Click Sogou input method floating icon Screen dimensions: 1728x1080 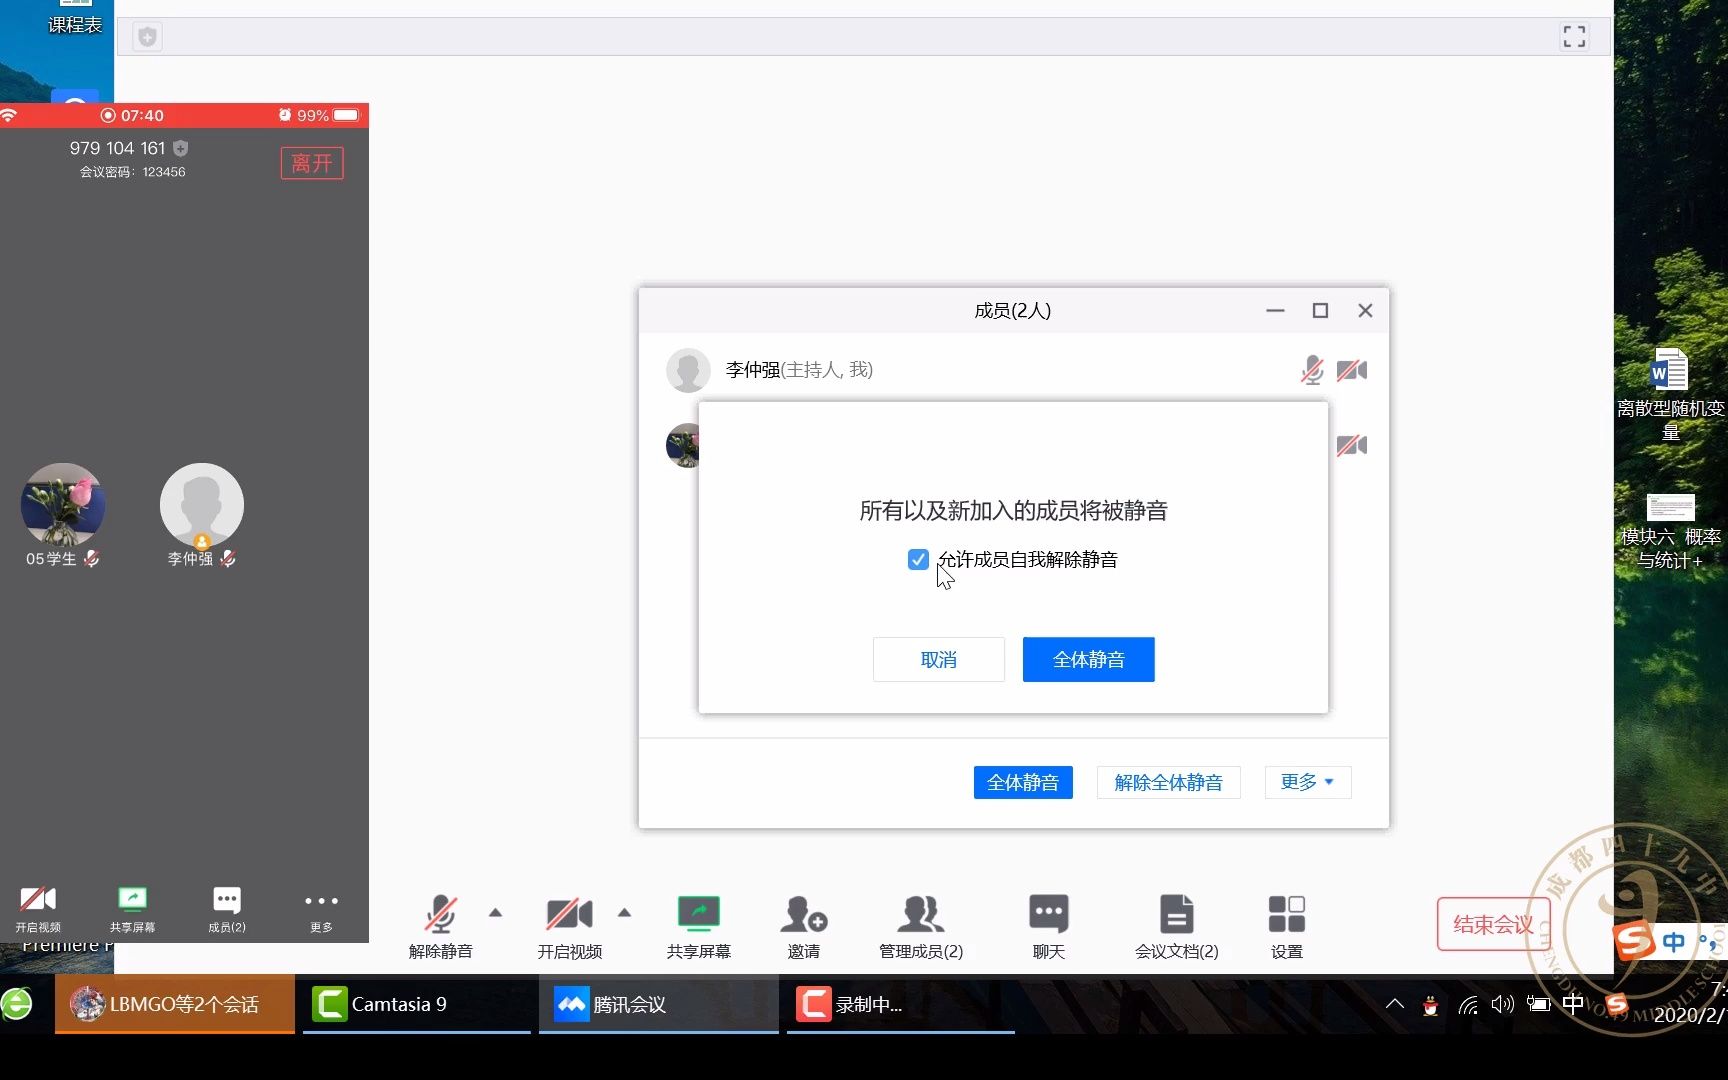coord(1635,941)
